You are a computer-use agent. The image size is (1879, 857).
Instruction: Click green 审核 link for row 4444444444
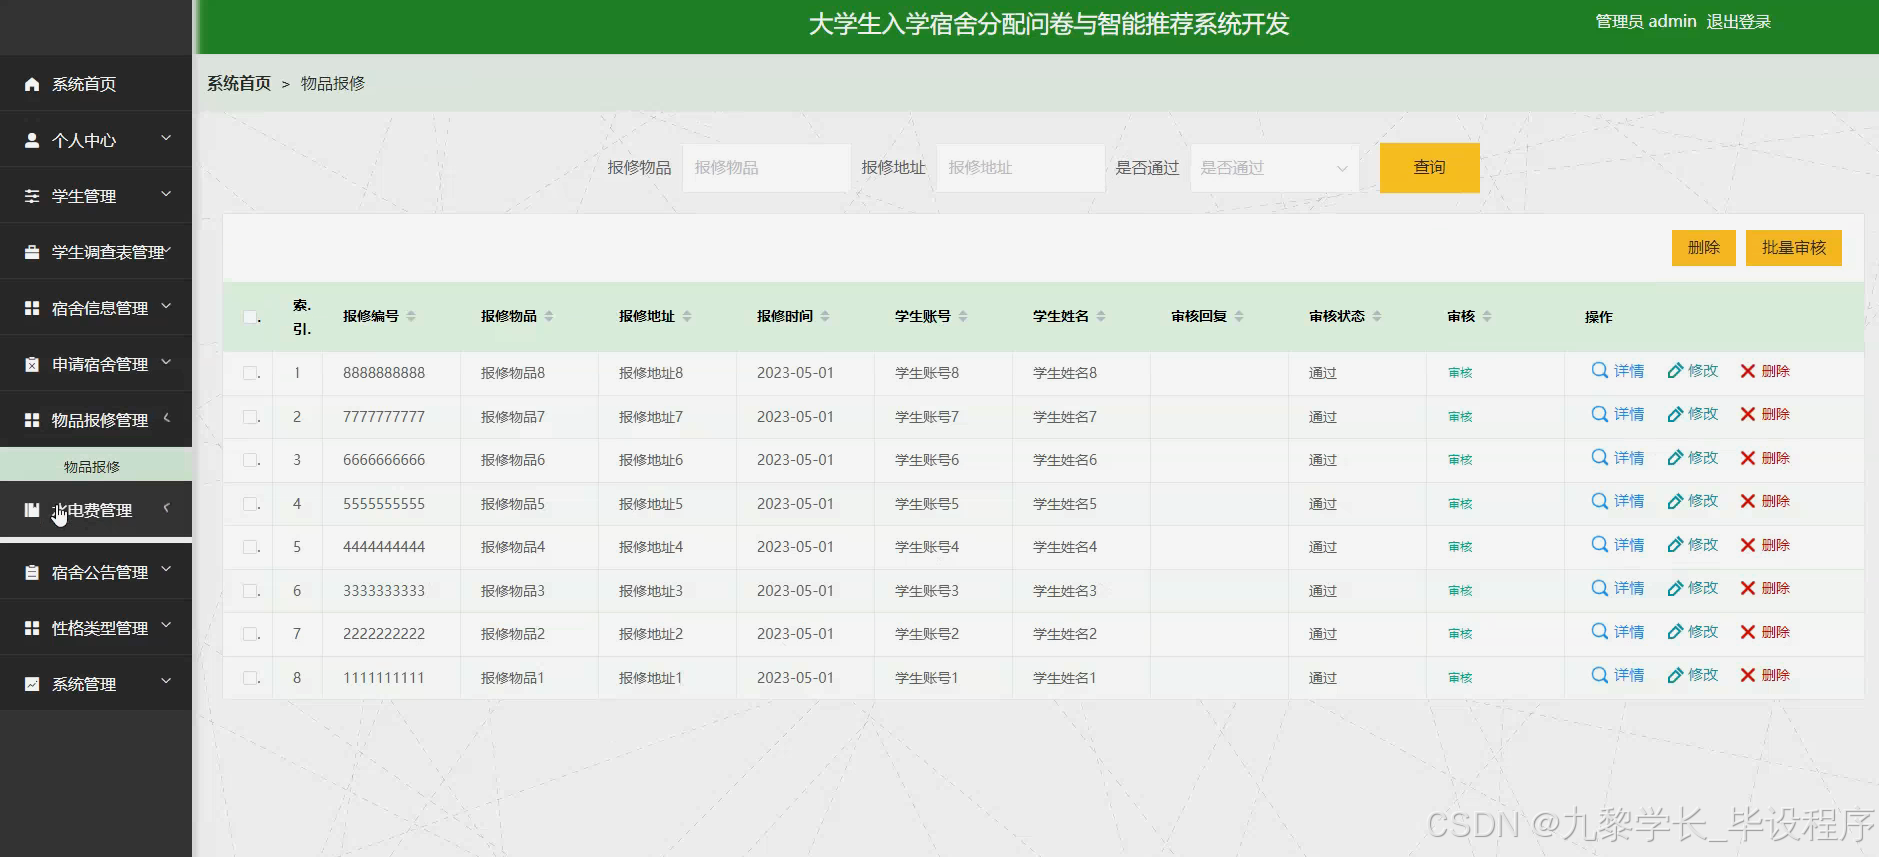1460,547
